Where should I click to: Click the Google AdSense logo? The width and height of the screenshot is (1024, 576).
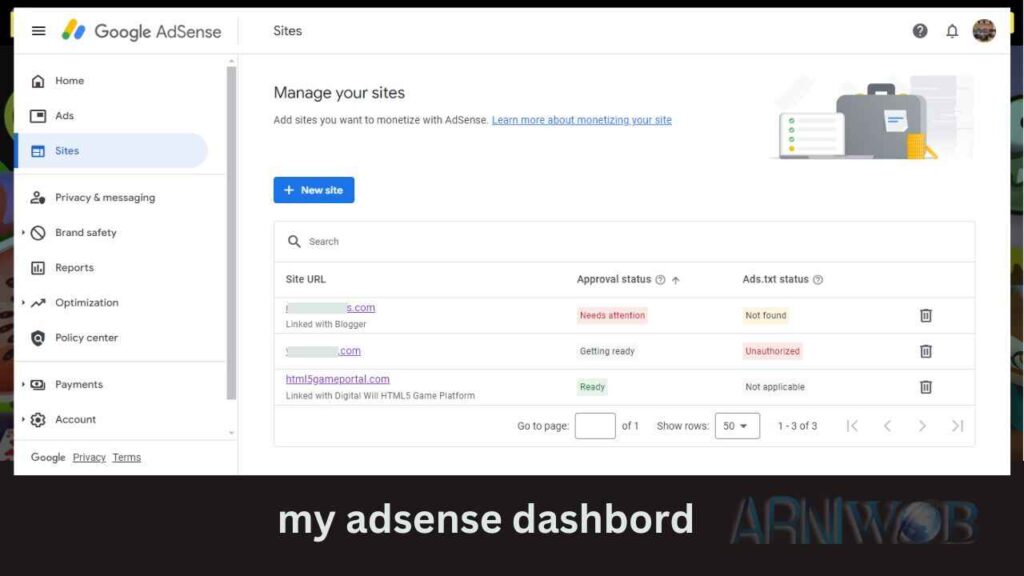click(143, 31)
